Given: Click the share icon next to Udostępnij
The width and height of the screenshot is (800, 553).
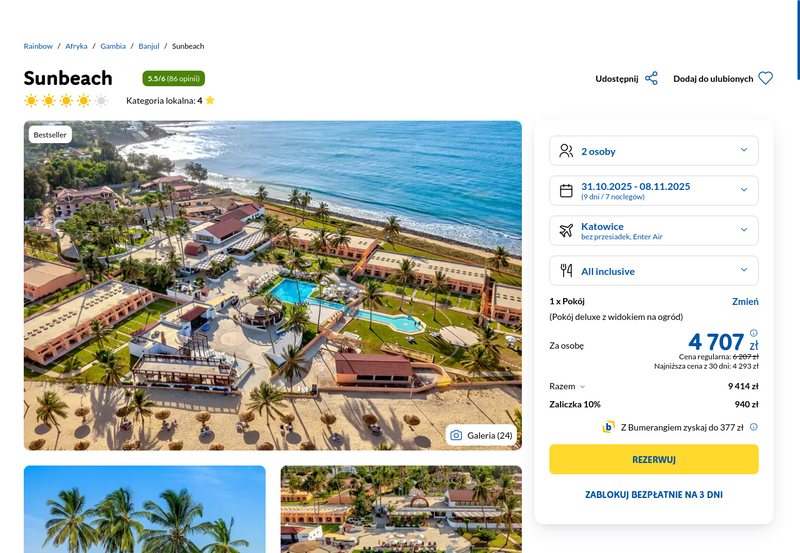Looking at the screenshot, I should [651, 79].
